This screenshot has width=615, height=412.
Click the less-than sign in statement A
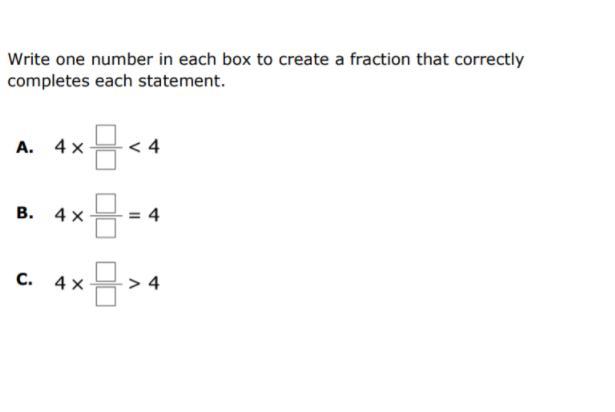pyautogui.click(x=134, y=148)
